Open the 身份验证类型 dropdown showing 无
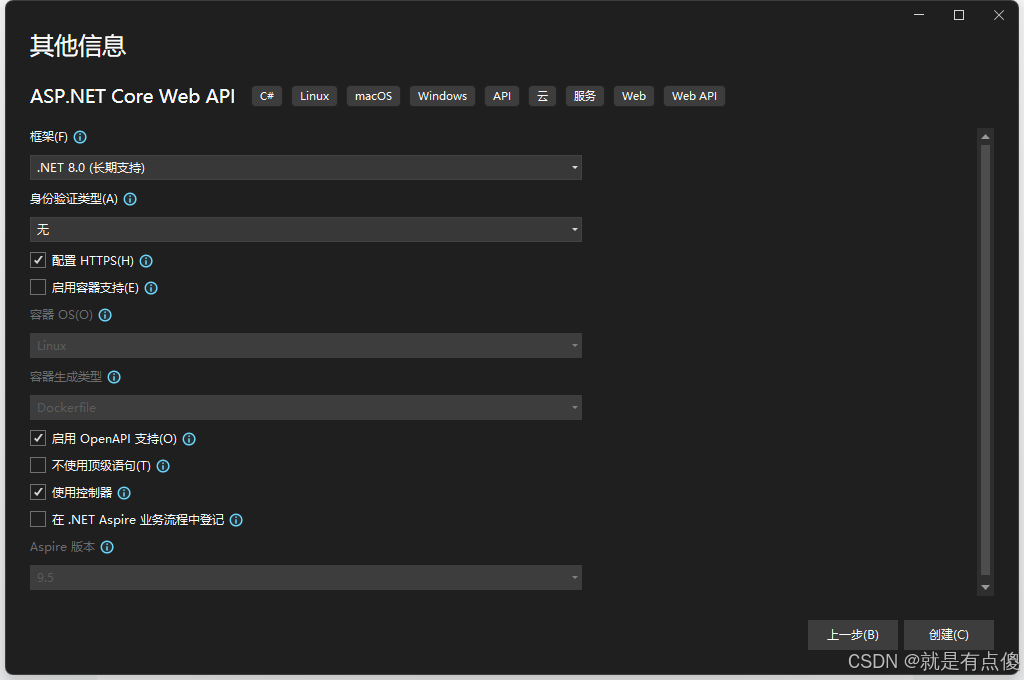This screenshot has height=680, width=1024. tap(306, 230)
